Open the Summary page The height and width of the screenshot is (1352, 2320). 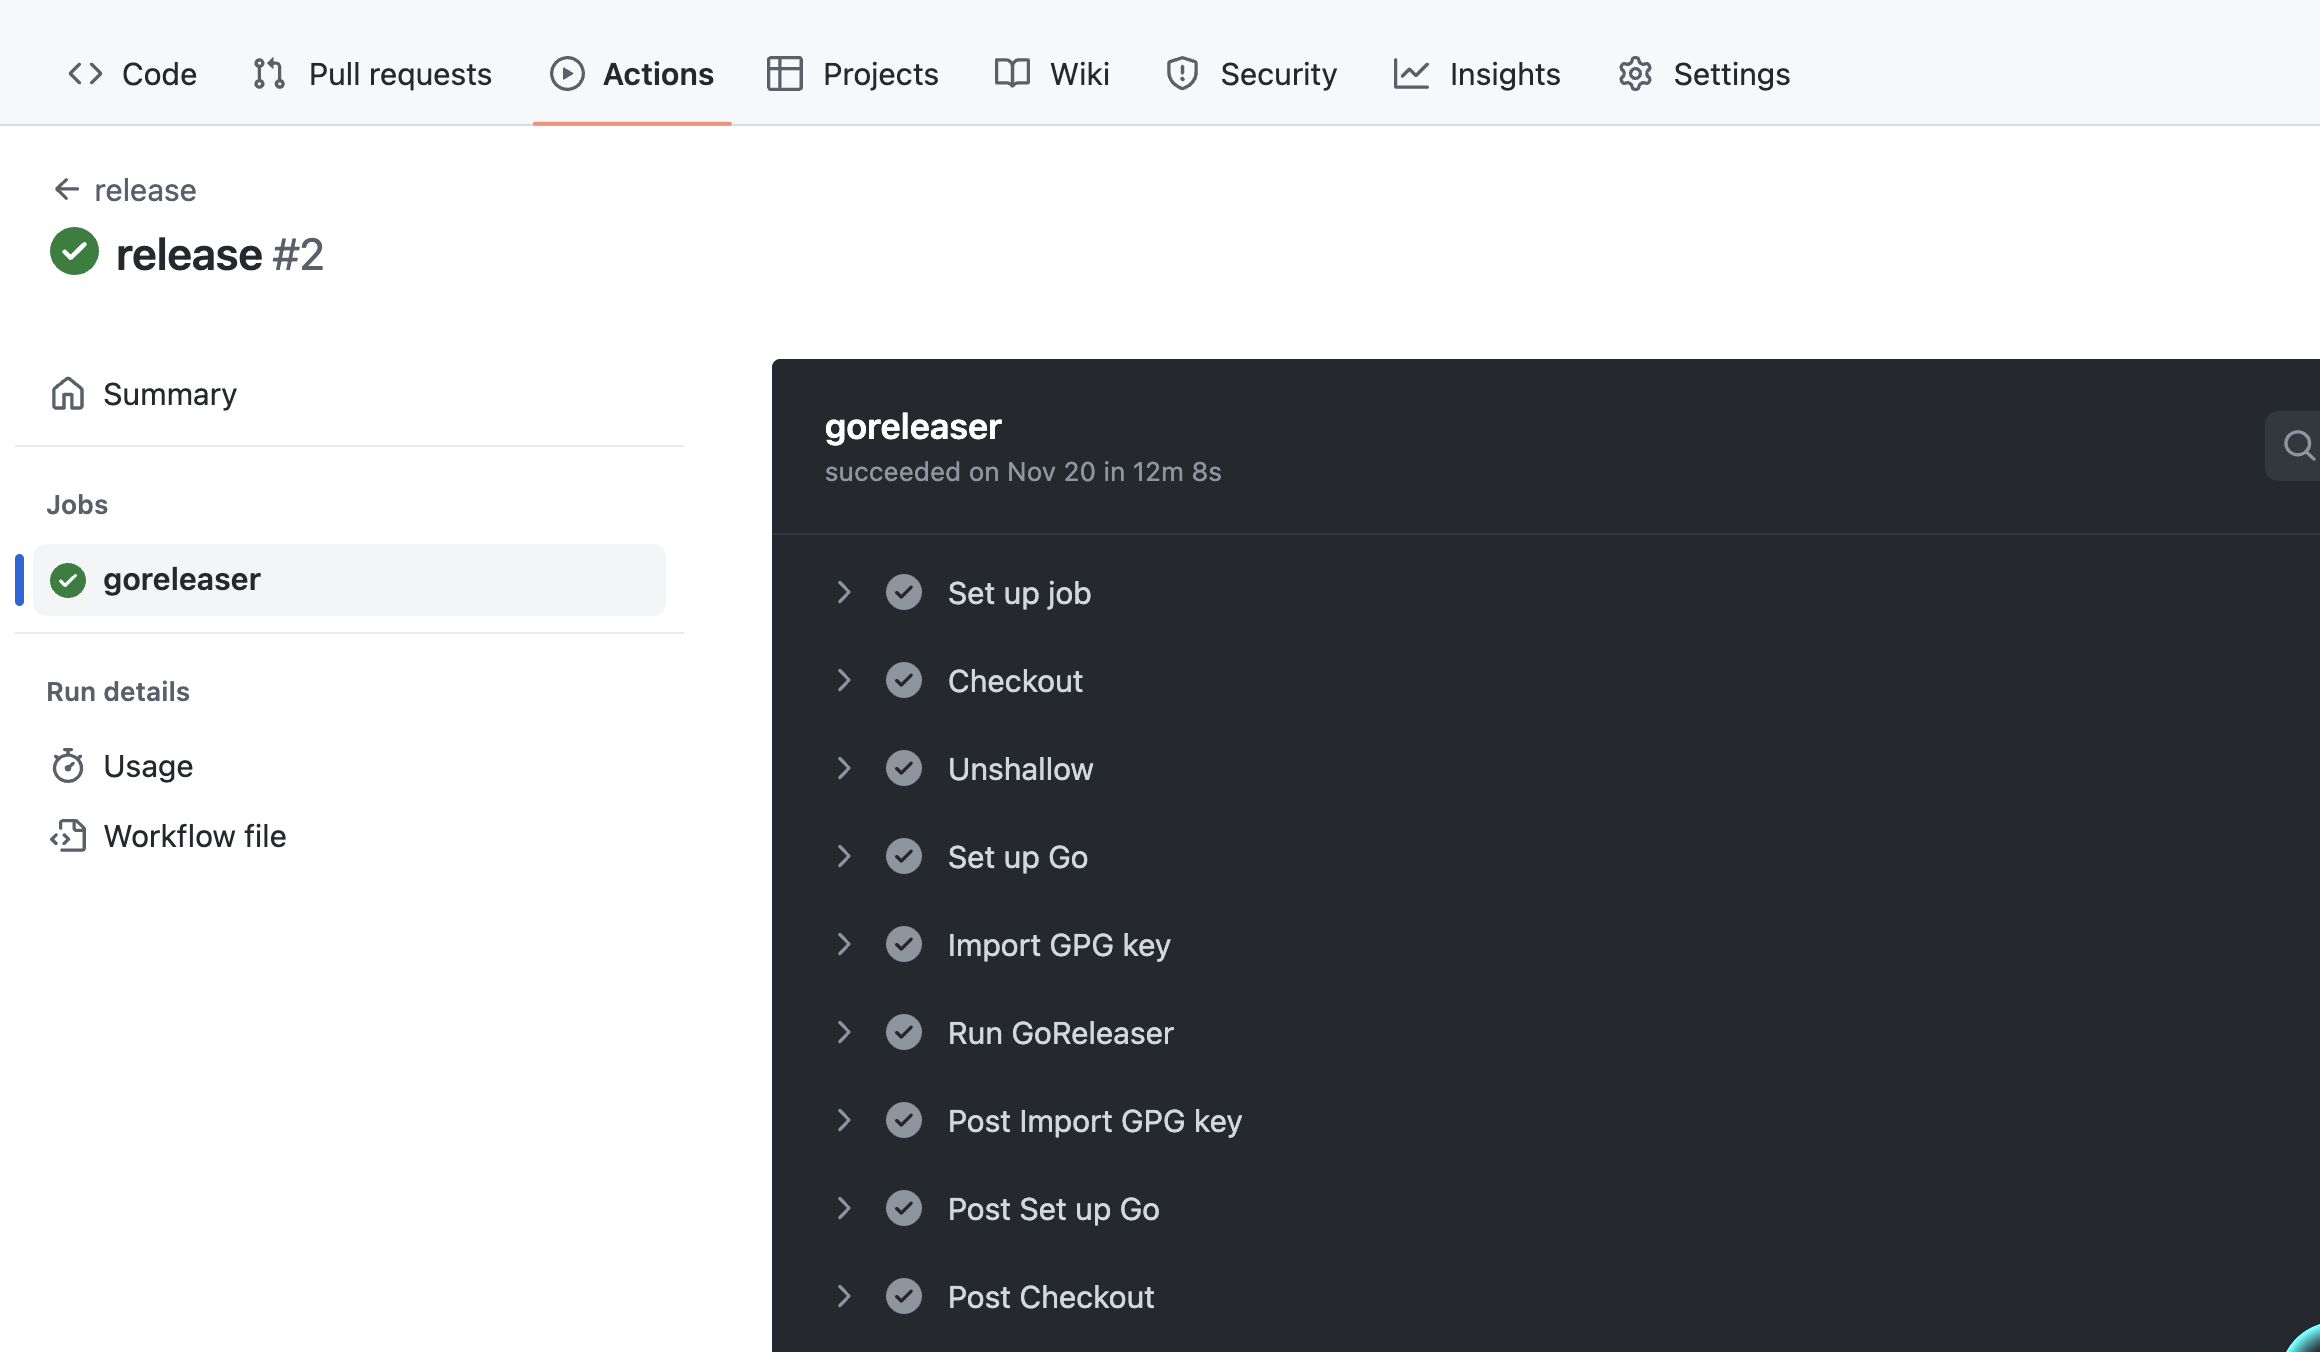(x=349, y=394)
